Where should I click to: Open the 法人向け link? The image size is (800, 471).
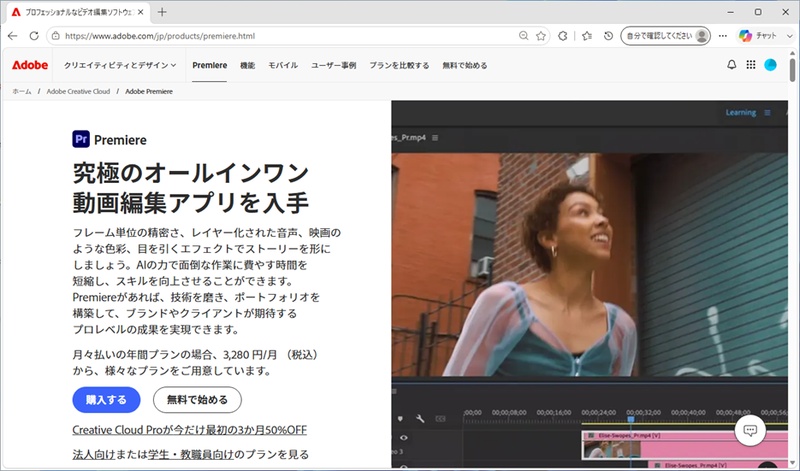(94, 454)
